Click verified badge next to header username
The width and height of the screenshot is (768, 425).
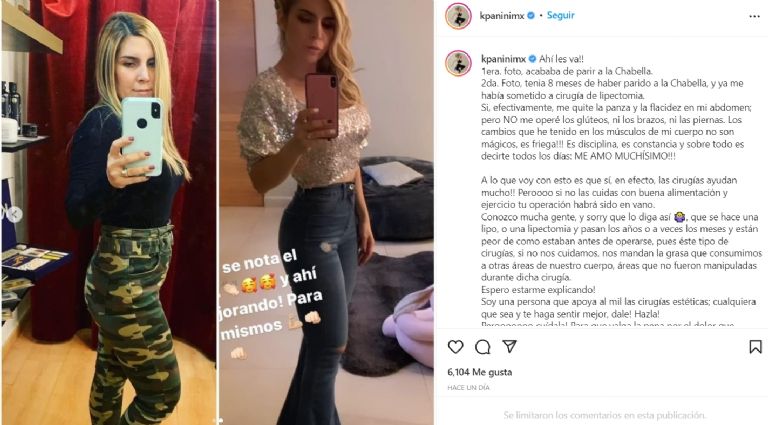pyautogui.click(x=531, y=16)
